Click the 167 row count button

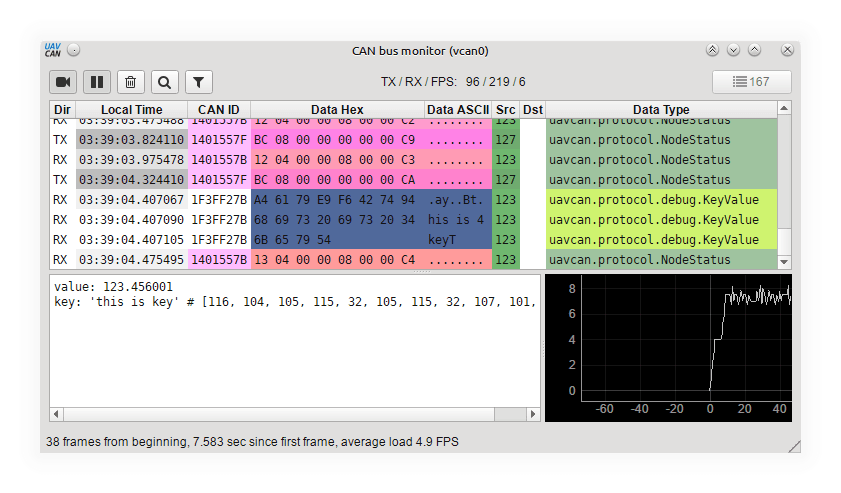tap(751, 82)
